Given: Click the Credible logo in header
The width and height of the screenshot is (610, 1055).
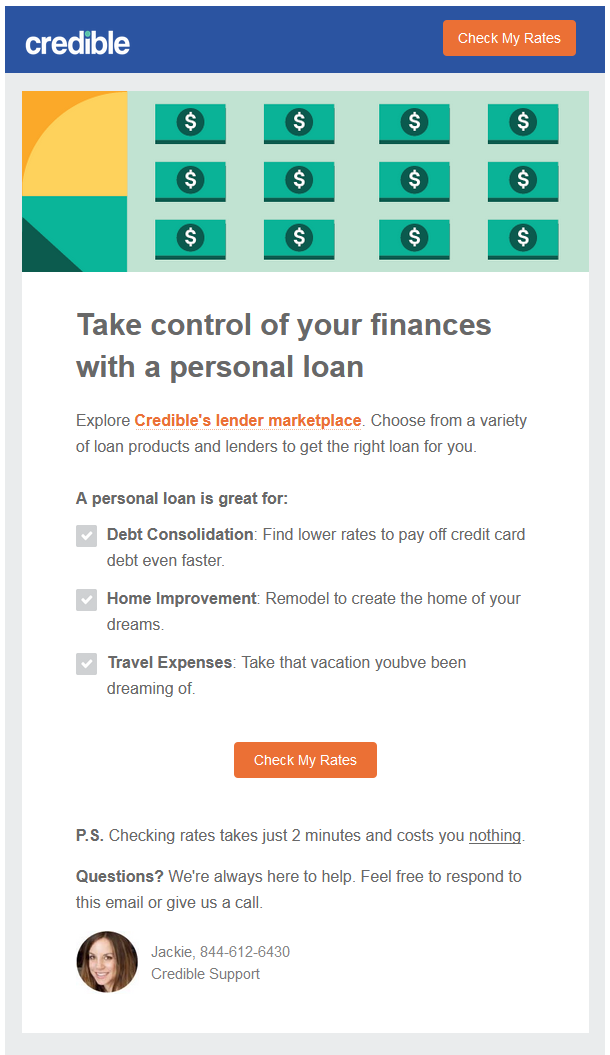Looking at the screenshot, I should [78, 42].
